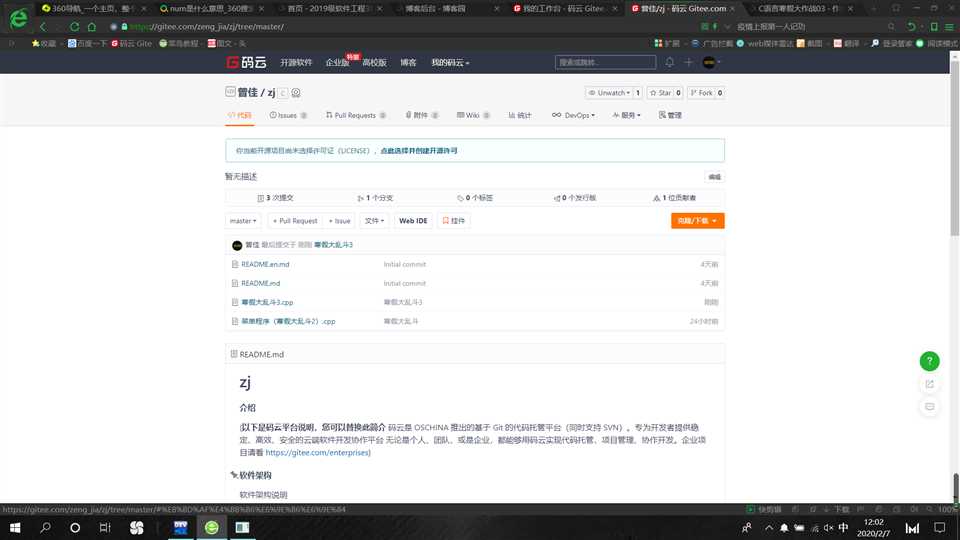
Task: Open Windows Start menu
Action: (x=15, y=528)
